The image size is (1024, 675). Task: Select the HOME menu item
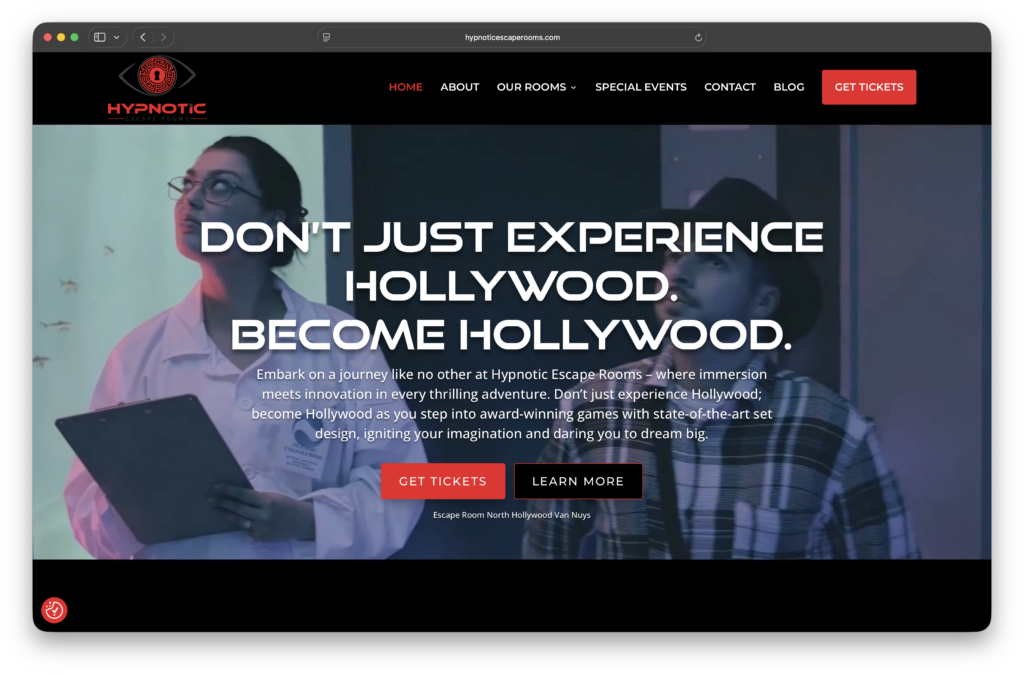[405, 87]
